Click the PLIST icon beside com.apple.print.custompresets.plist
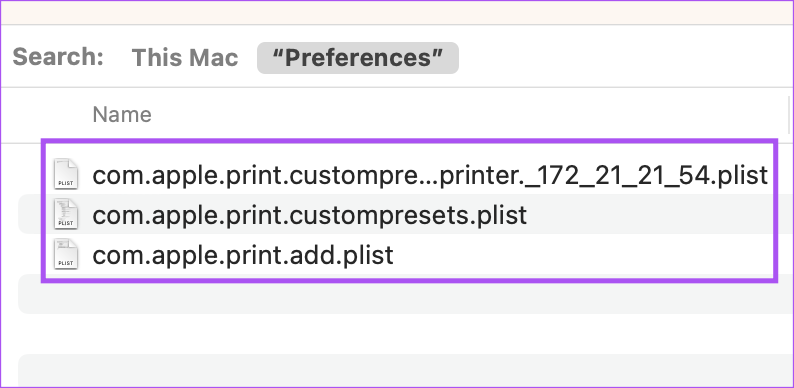794x388 pixels. pos(66,214)
